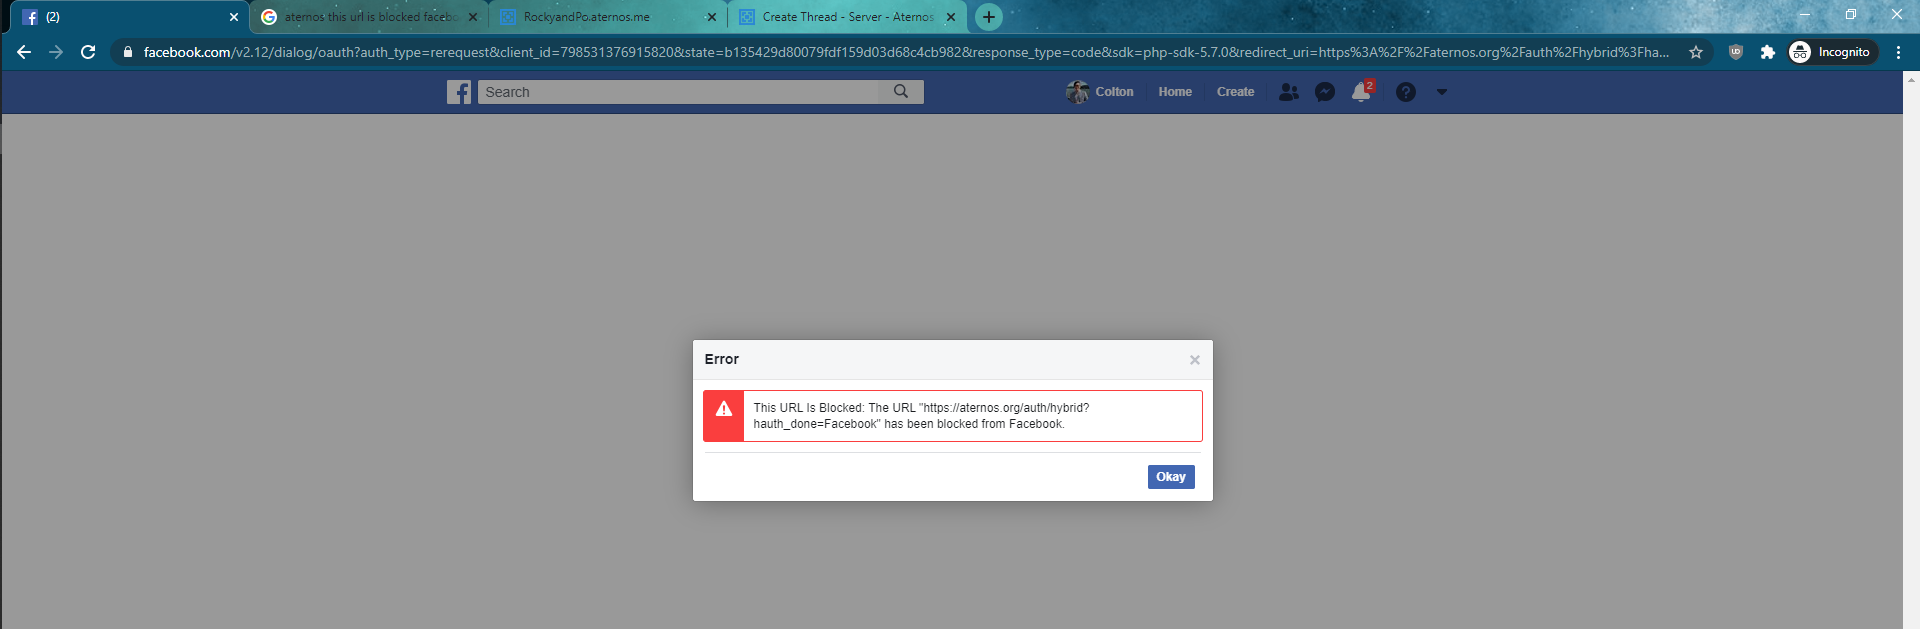Viewport: 1920px width, 629px height.
Task: Click the Okay button in Error dialog
Action: click(1170, 477)
